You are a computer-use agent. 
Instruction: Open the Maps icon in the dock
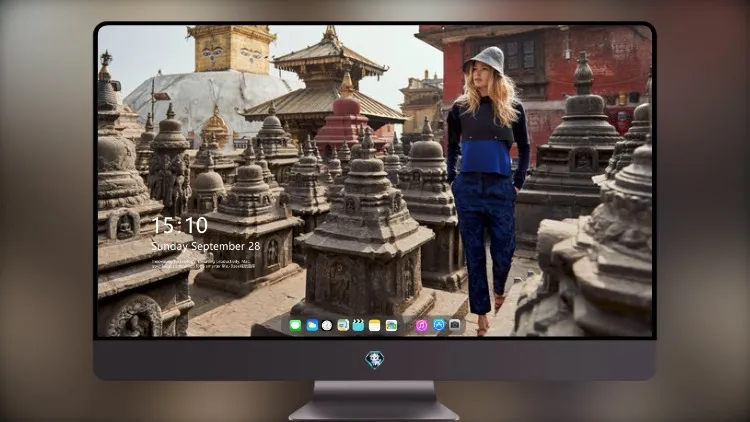(x=343, y=326)
